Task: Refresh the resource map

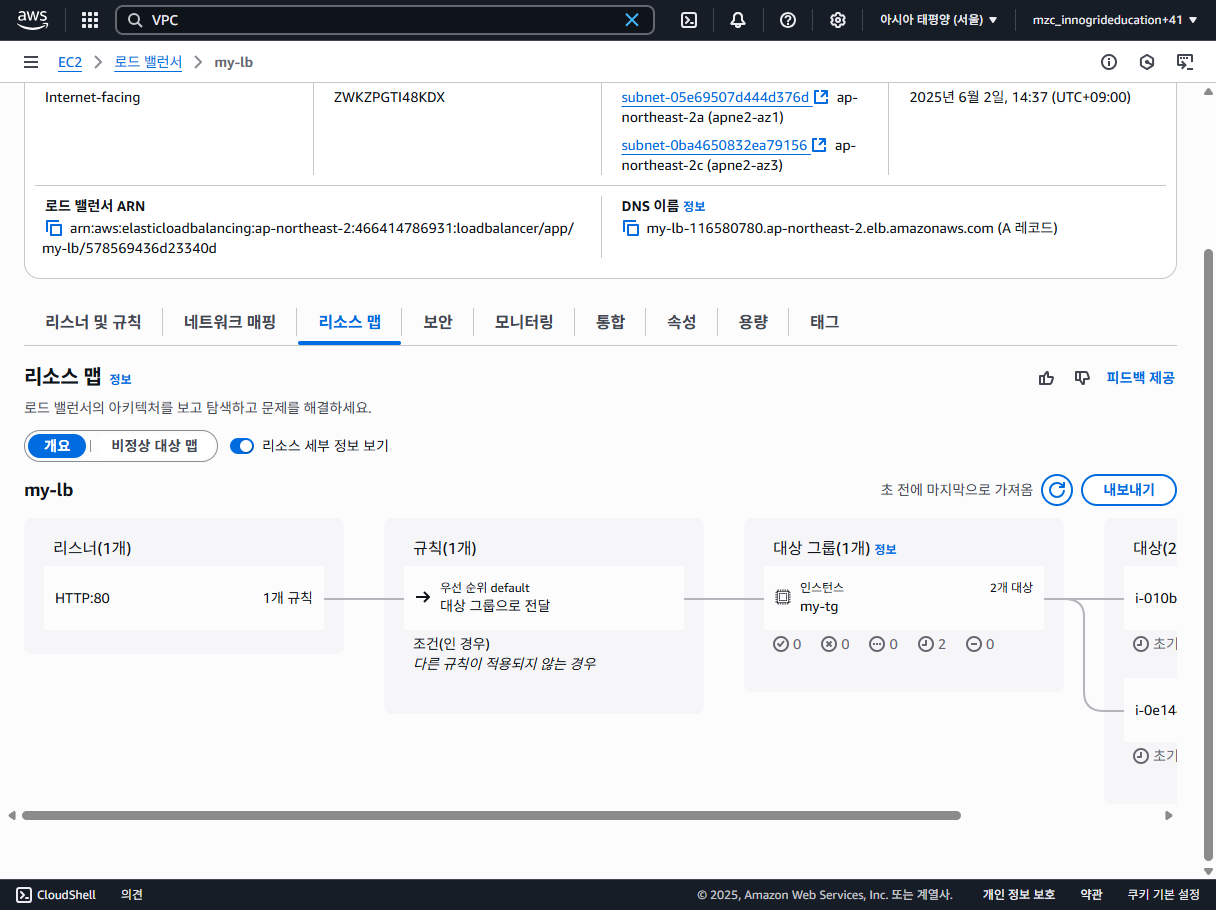Action: pos(1057,490)
